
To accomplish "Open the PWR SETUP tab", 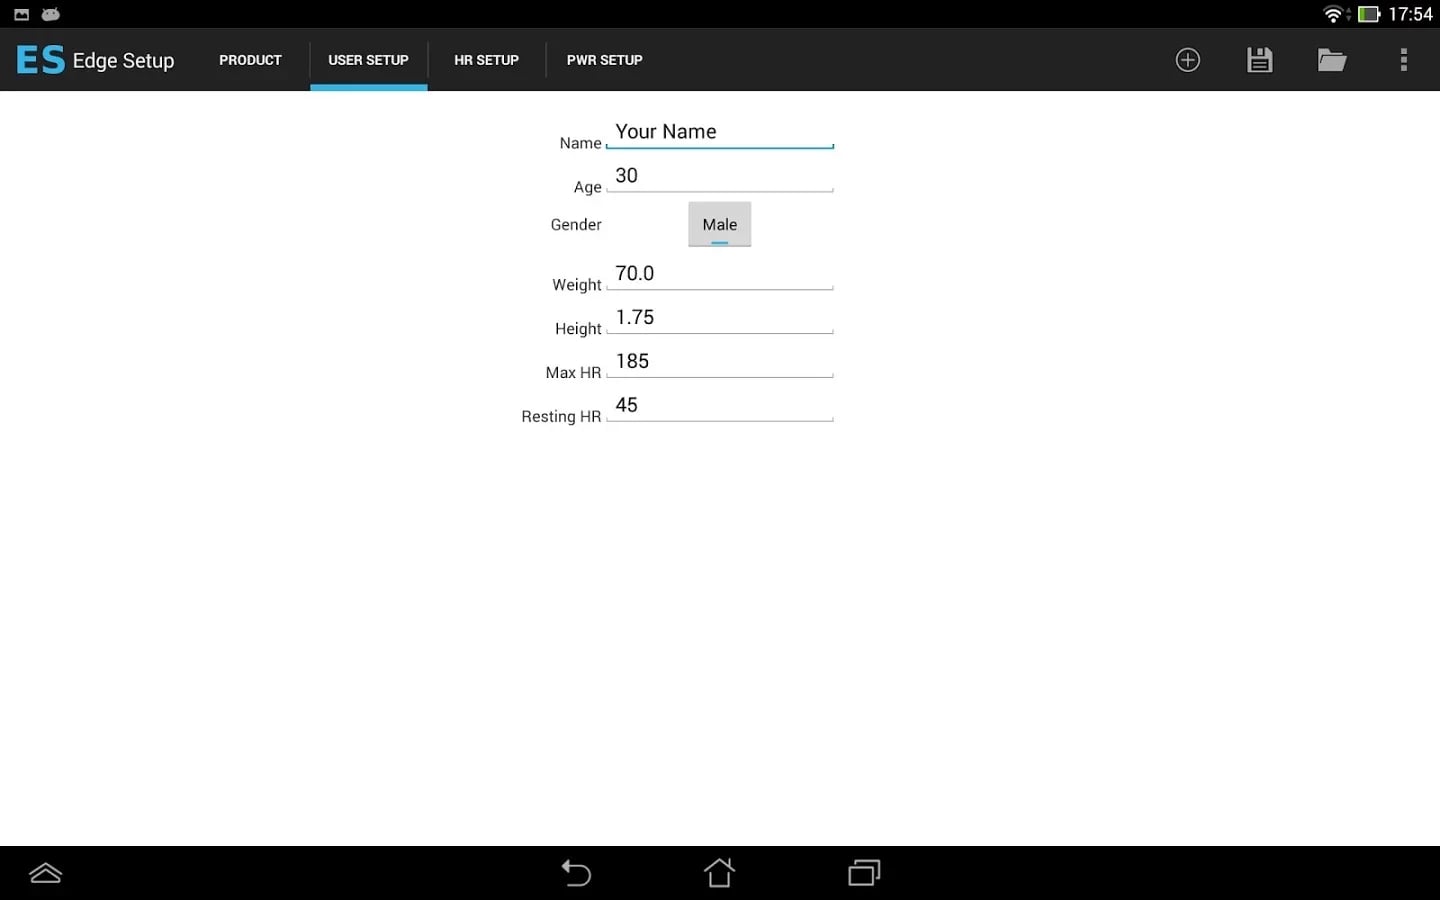I will [605, 60].
